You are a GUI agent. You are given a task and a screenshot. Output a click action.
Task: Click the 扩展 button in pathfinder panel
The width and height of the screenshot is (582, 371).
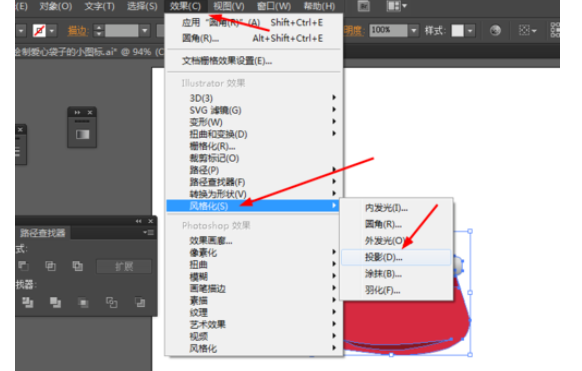[x=124, y=266]
